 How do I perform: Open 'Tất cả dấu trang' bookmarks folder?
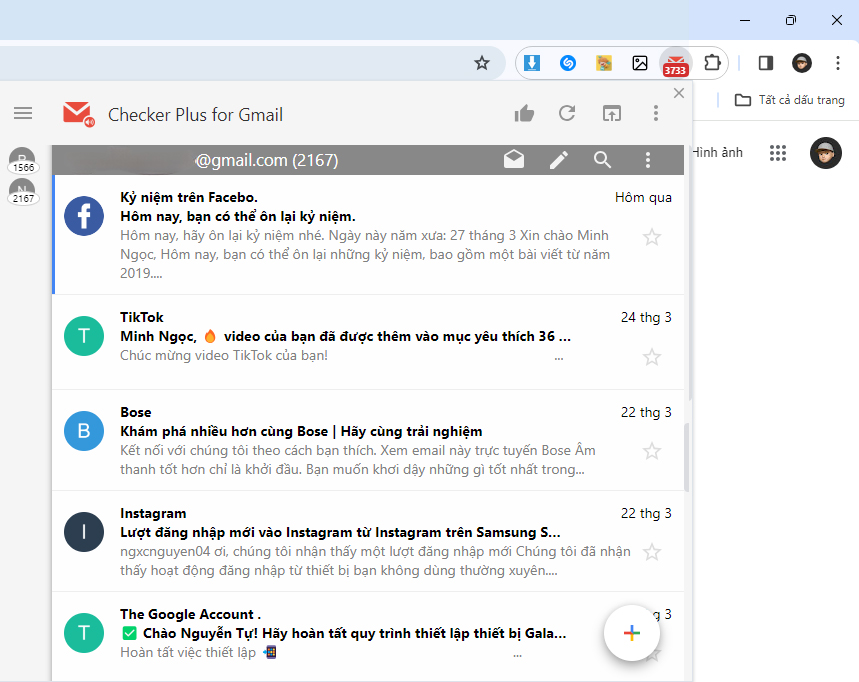[789, 100]
